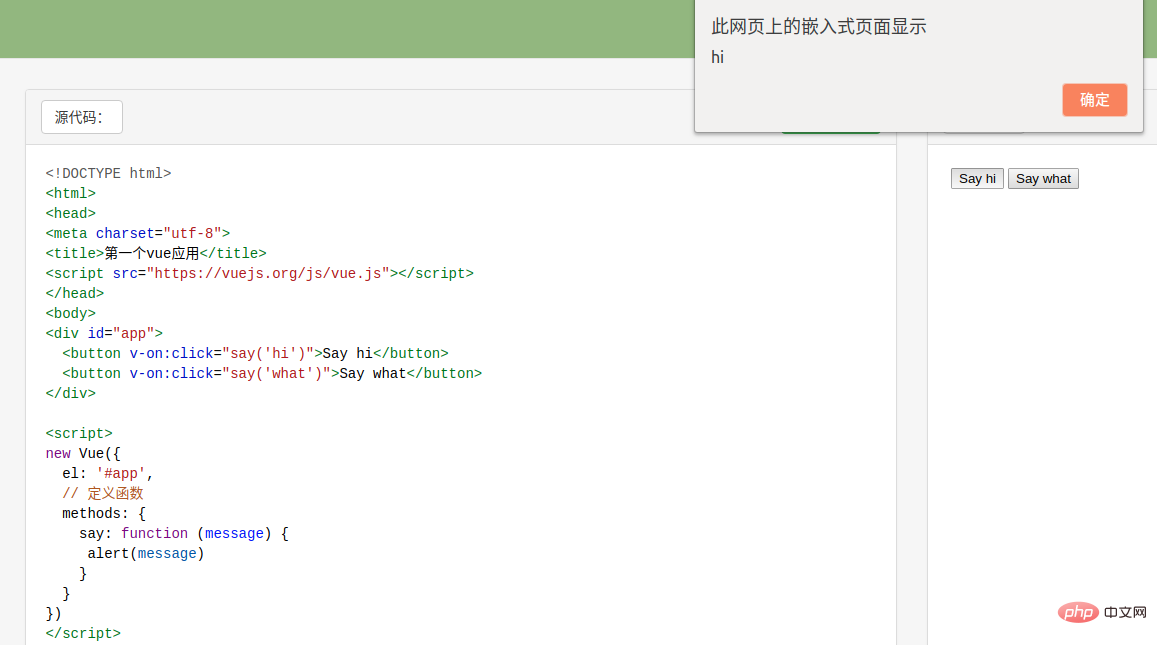The height and width of the screenshot is (645, 1157).
Task: Click the div id="app" opening tag
Action: coord(103,333)
